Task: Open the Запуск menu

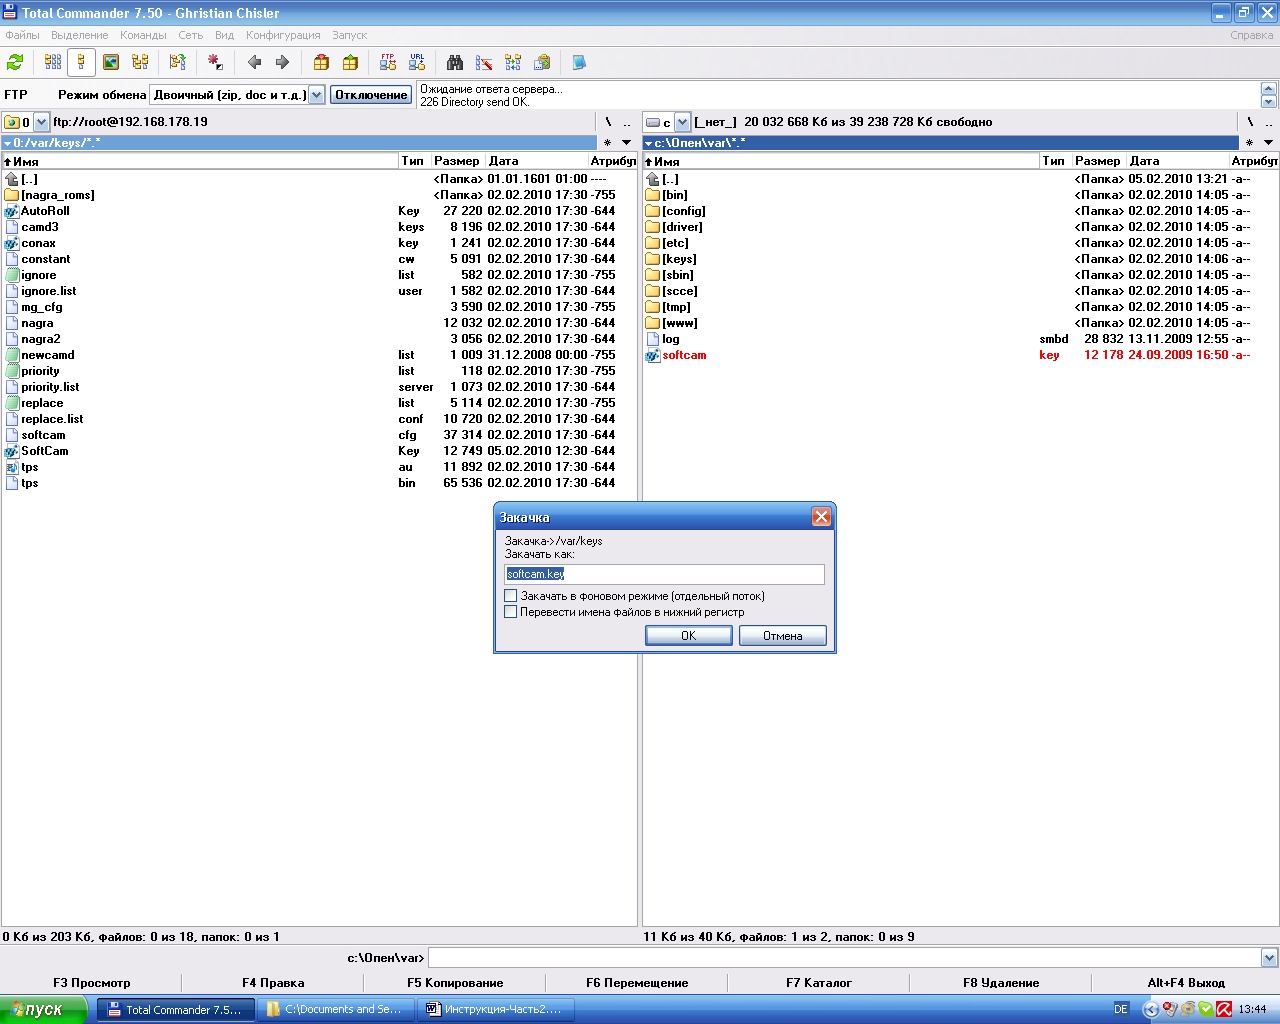Action: [x=350, y=35]
